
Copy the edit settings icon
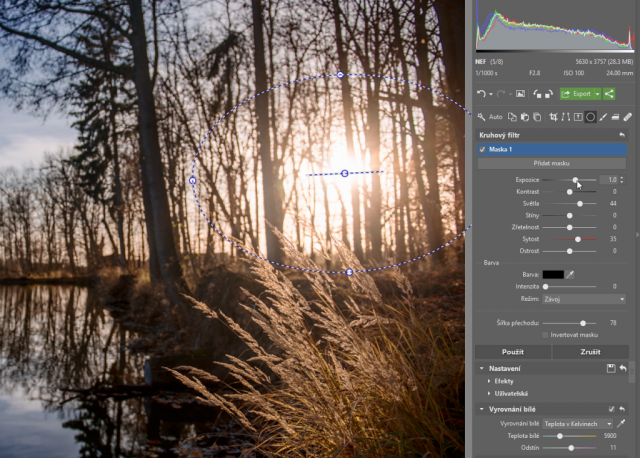(512, 117)
